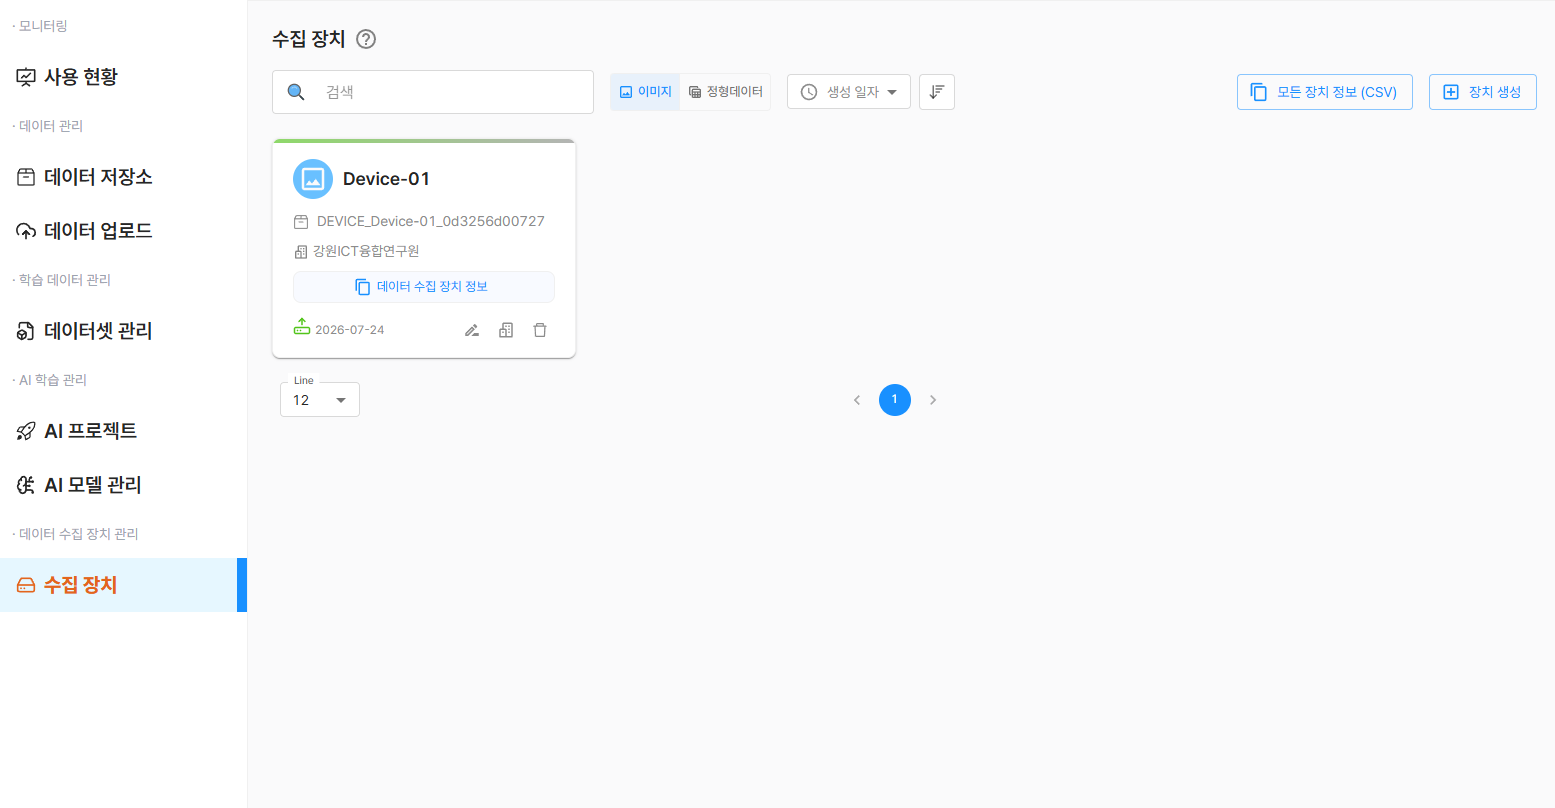Viewport: 1555px width, 808px height.
Task: Select page 1 in pagination
Action: 895,400
